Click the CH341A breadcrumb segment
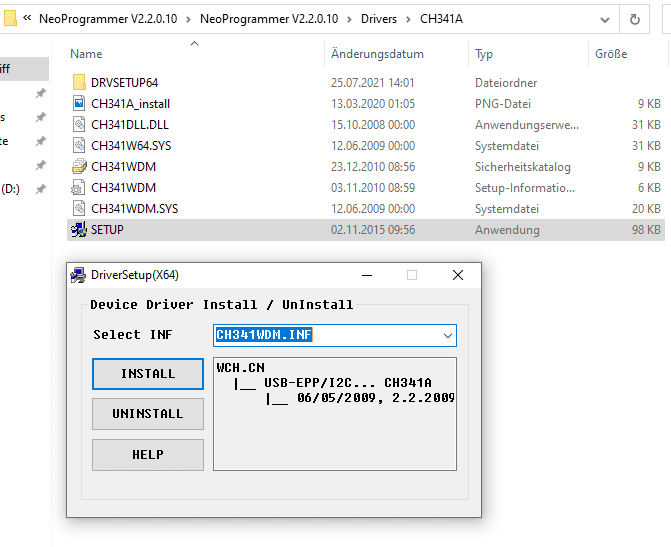Viewport: 671px width, 547px height. coord(441,19)
